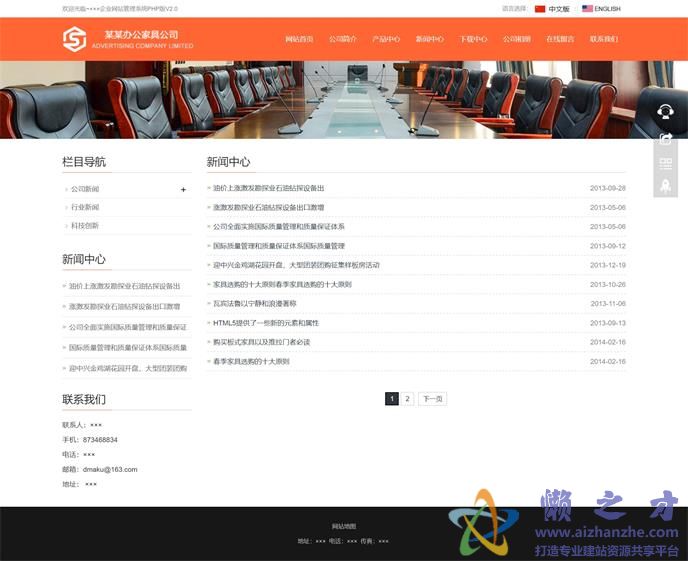The height and width of the screenshot is (561, 688).
Task: Click the 下一页 next page button
Action: (433, 399)
